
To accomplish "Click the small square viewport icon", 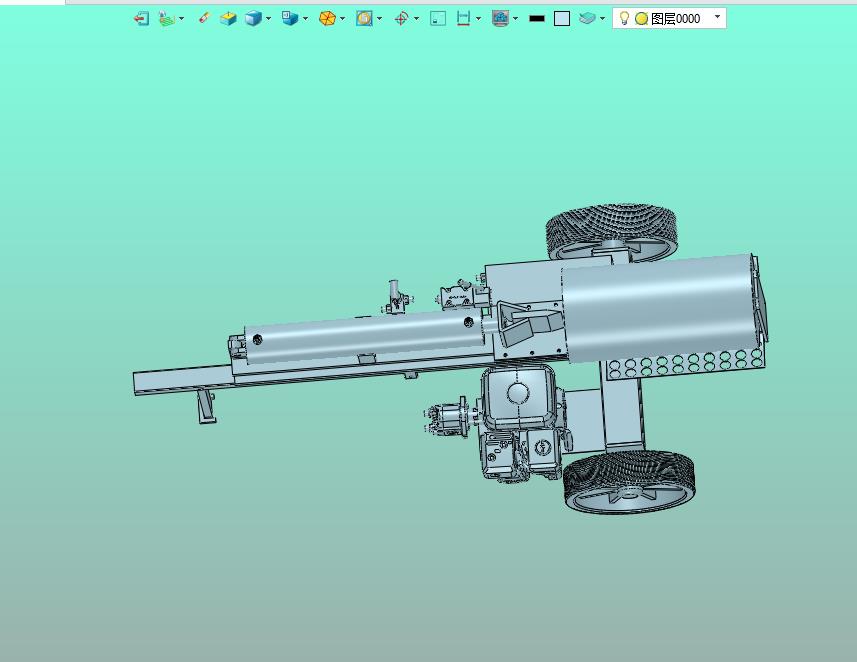I will click(438, 19).
